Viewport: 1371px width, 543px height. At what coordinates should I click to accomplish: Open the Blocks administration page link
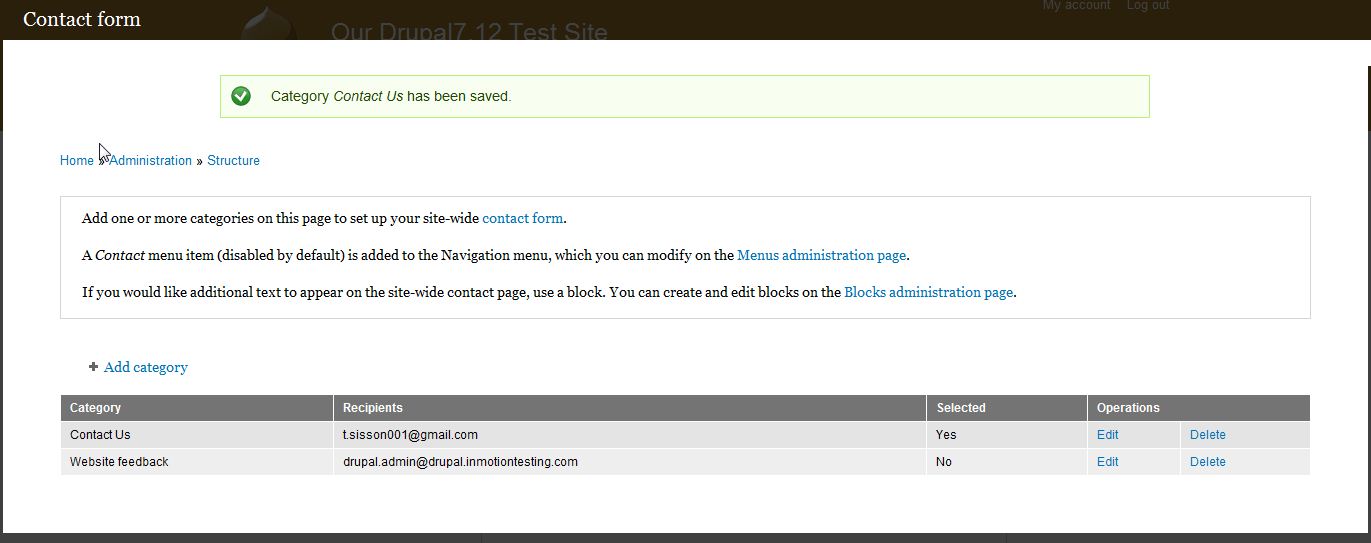tap(928, 292)
